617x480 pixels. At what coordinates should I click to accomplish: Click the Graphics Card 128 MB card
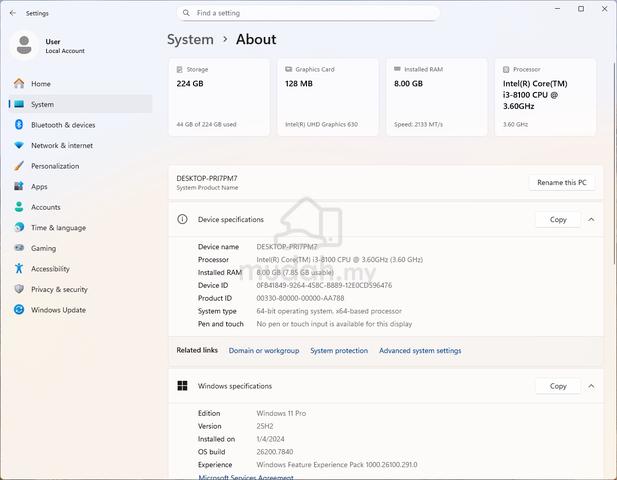pyautogui.click(x=328, y=97)
